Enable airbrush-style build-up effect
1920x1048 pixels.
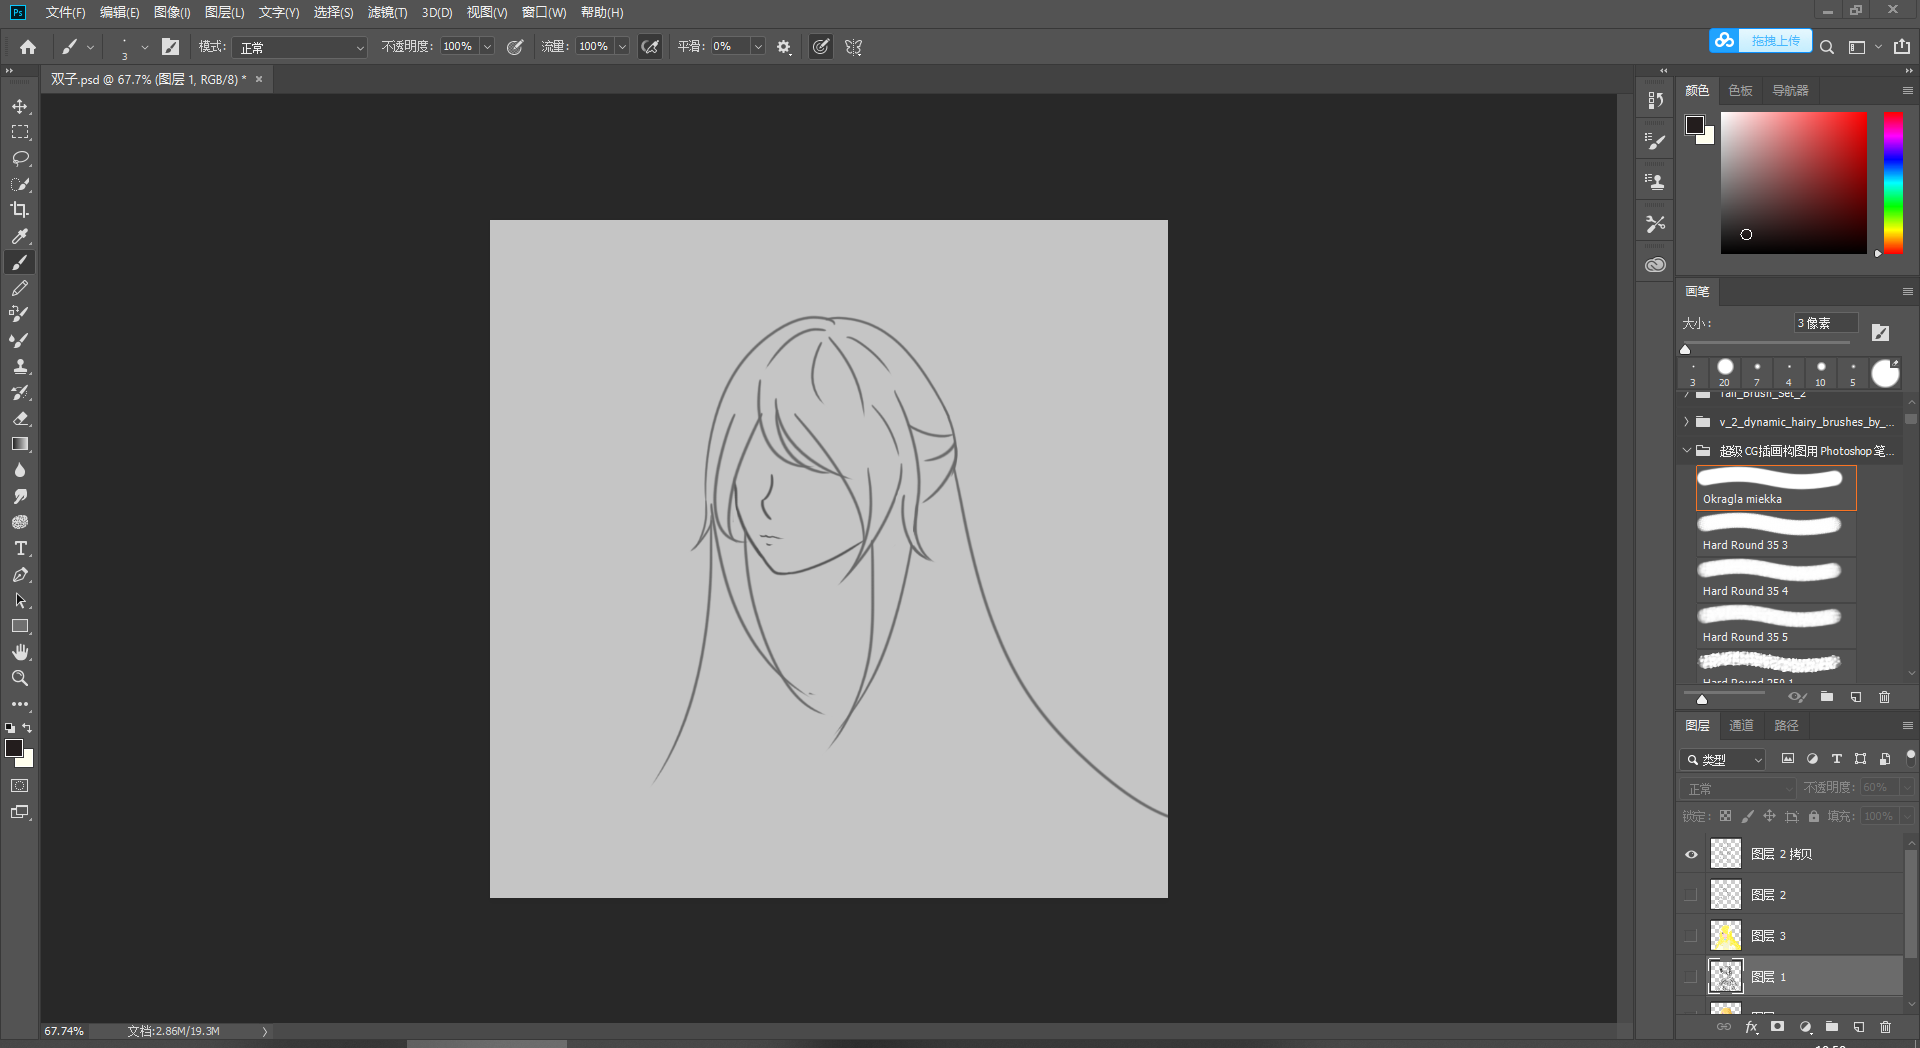[x=650, y=47]
